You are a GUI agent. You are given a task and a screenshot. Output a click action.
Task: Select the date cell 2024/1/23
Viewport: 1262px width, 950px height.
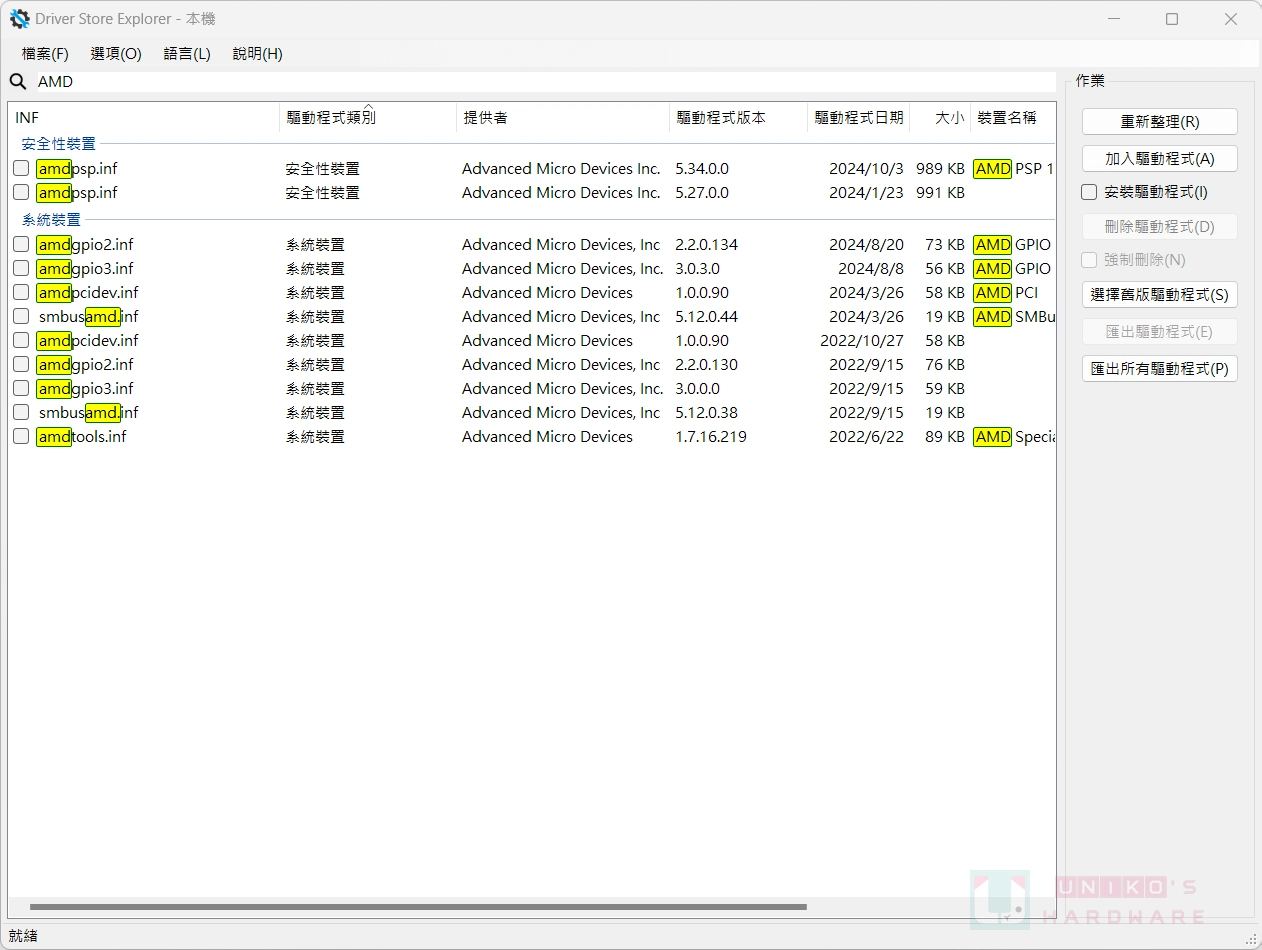point(866,193)
